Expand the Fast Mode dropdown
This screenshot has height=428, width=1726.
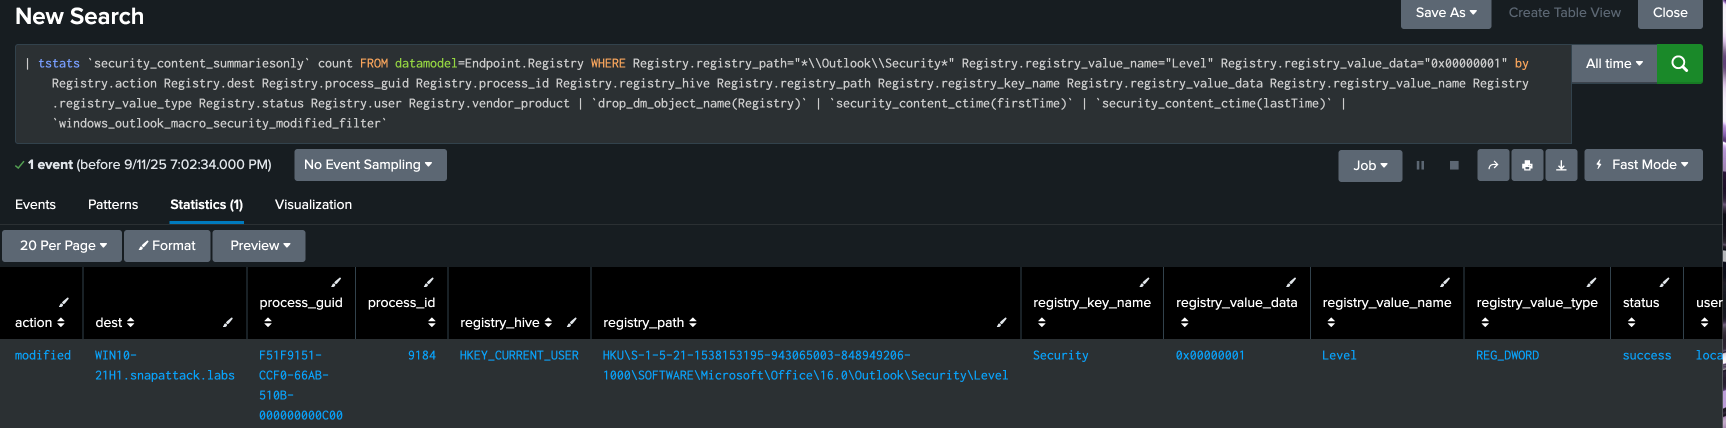point(1643,165)
